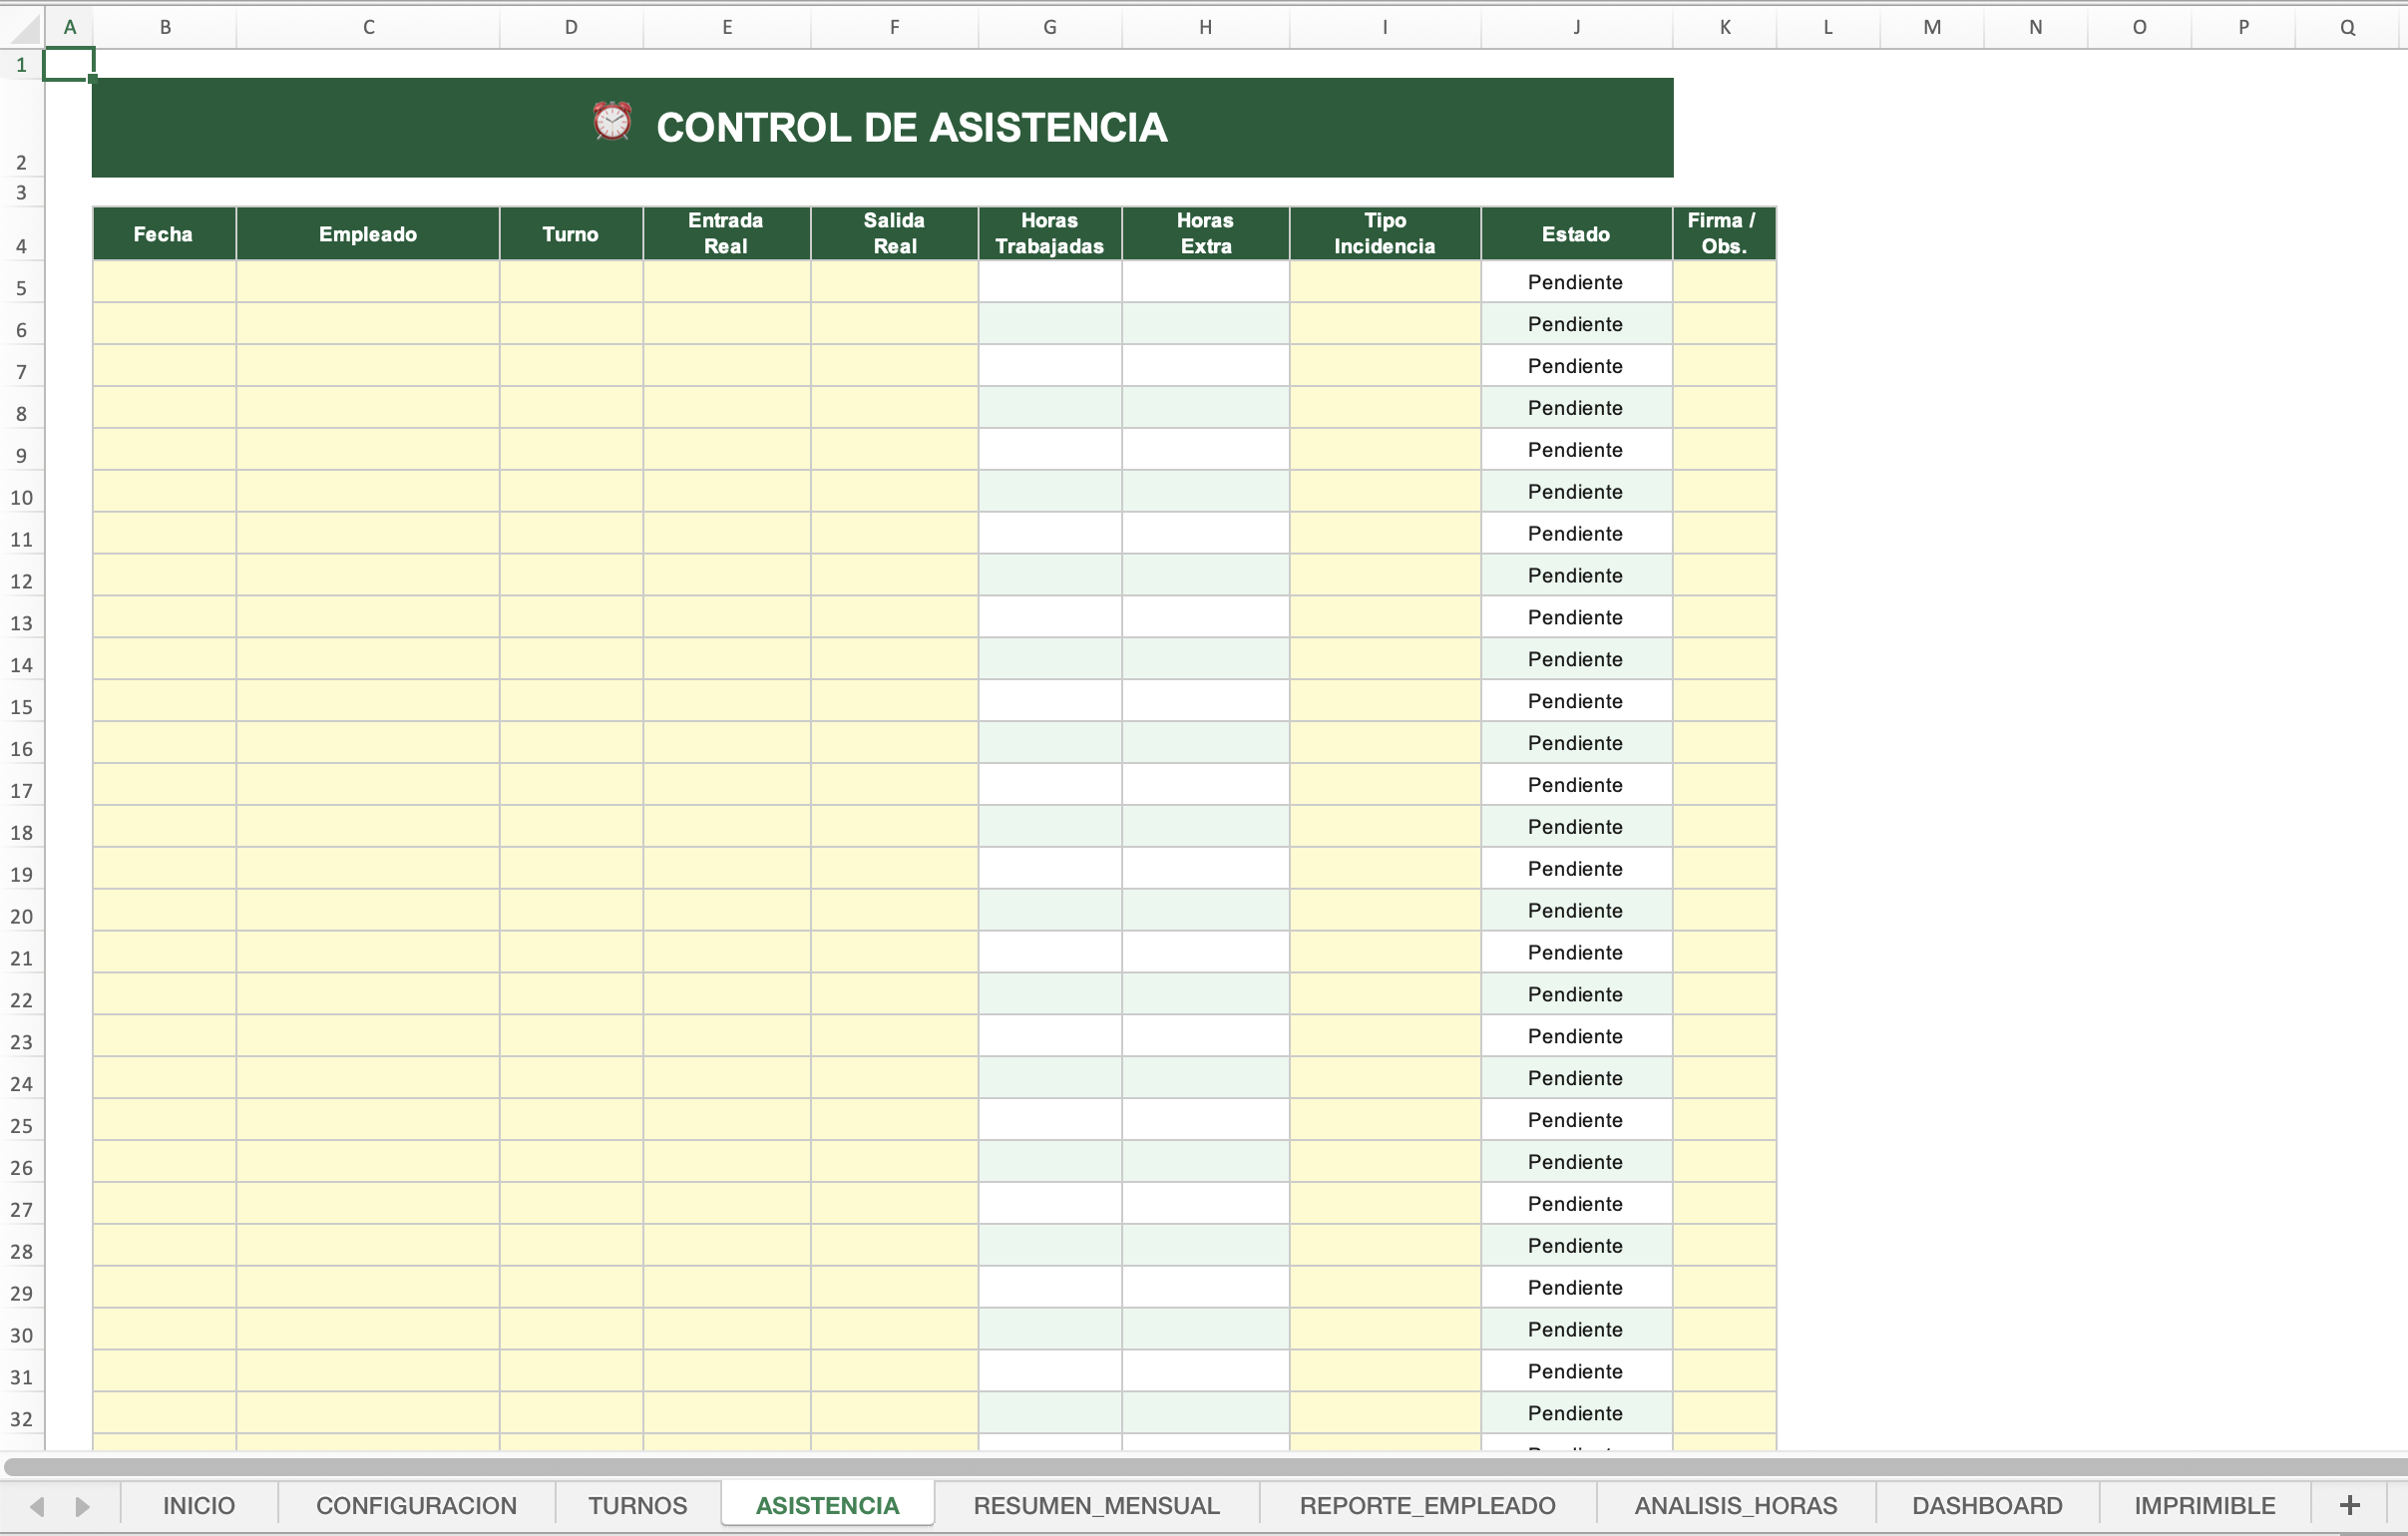
Task: Click the Empleado column header cell
Action: [x=368, y=234]
